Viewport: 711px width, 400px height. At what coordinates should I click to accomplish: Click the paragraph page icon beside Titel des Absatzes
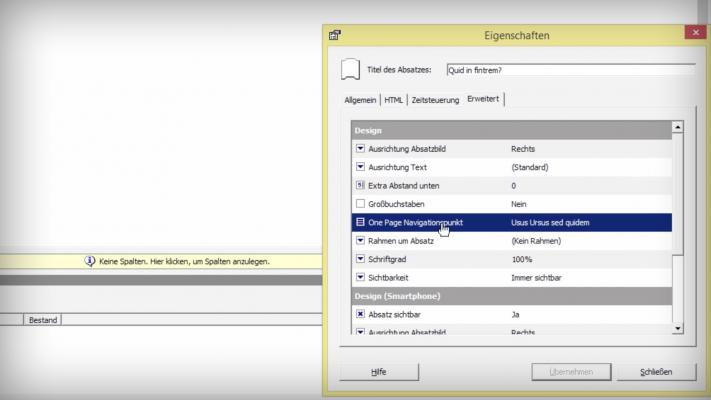(350, 69)
